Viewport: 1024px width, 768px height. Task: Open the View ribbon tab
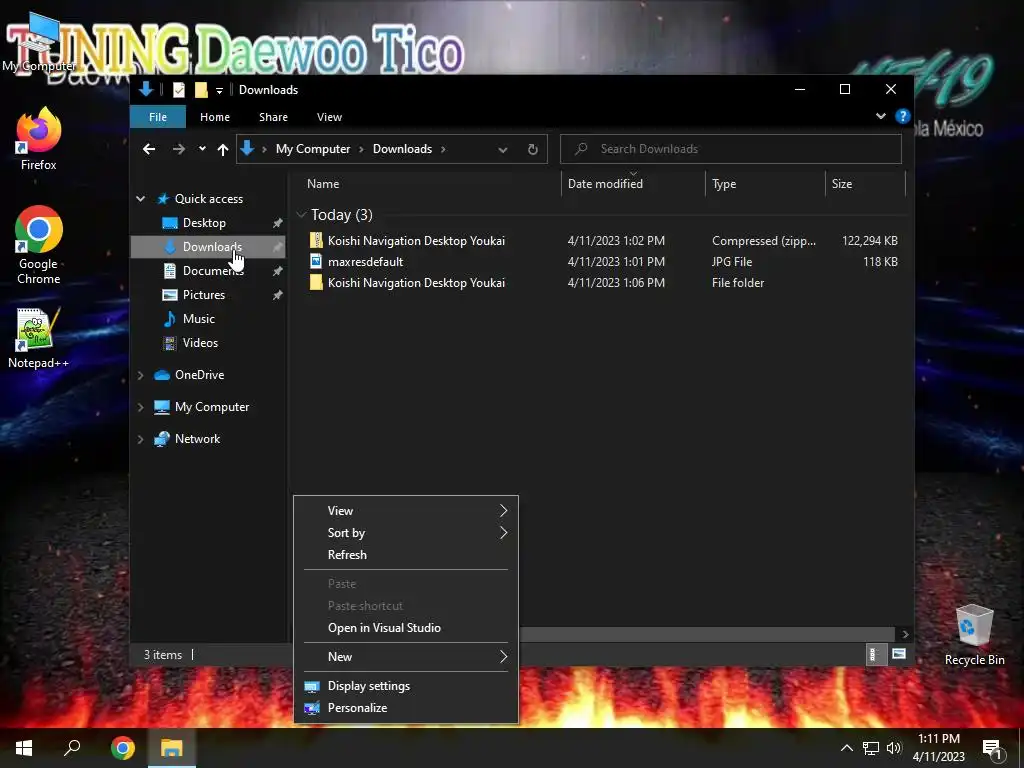329,117
